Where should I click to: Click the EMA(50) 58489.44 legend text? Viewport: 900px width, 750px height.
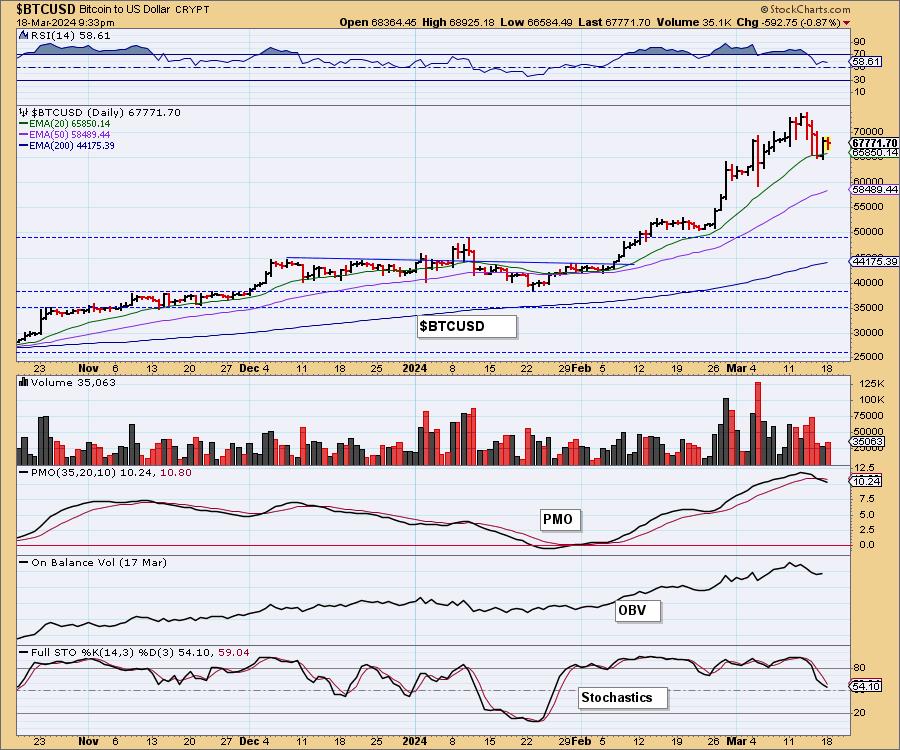coord(69,134)
